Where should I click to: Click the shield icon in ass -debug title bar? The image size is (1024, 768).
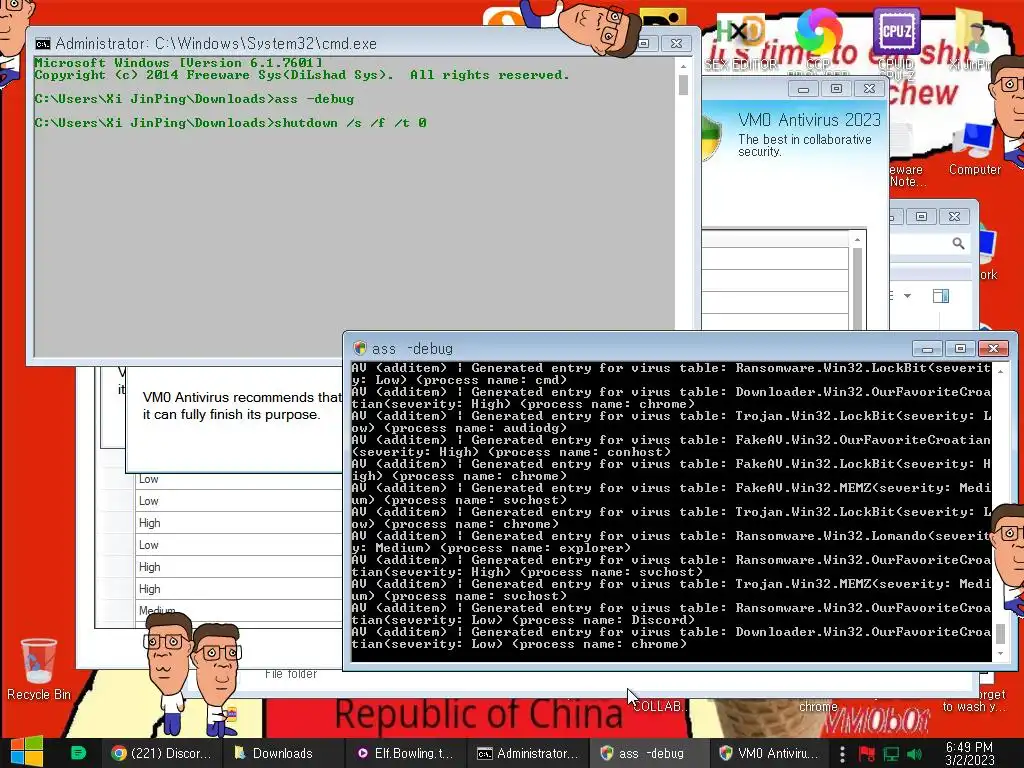[x=359, y=348]
